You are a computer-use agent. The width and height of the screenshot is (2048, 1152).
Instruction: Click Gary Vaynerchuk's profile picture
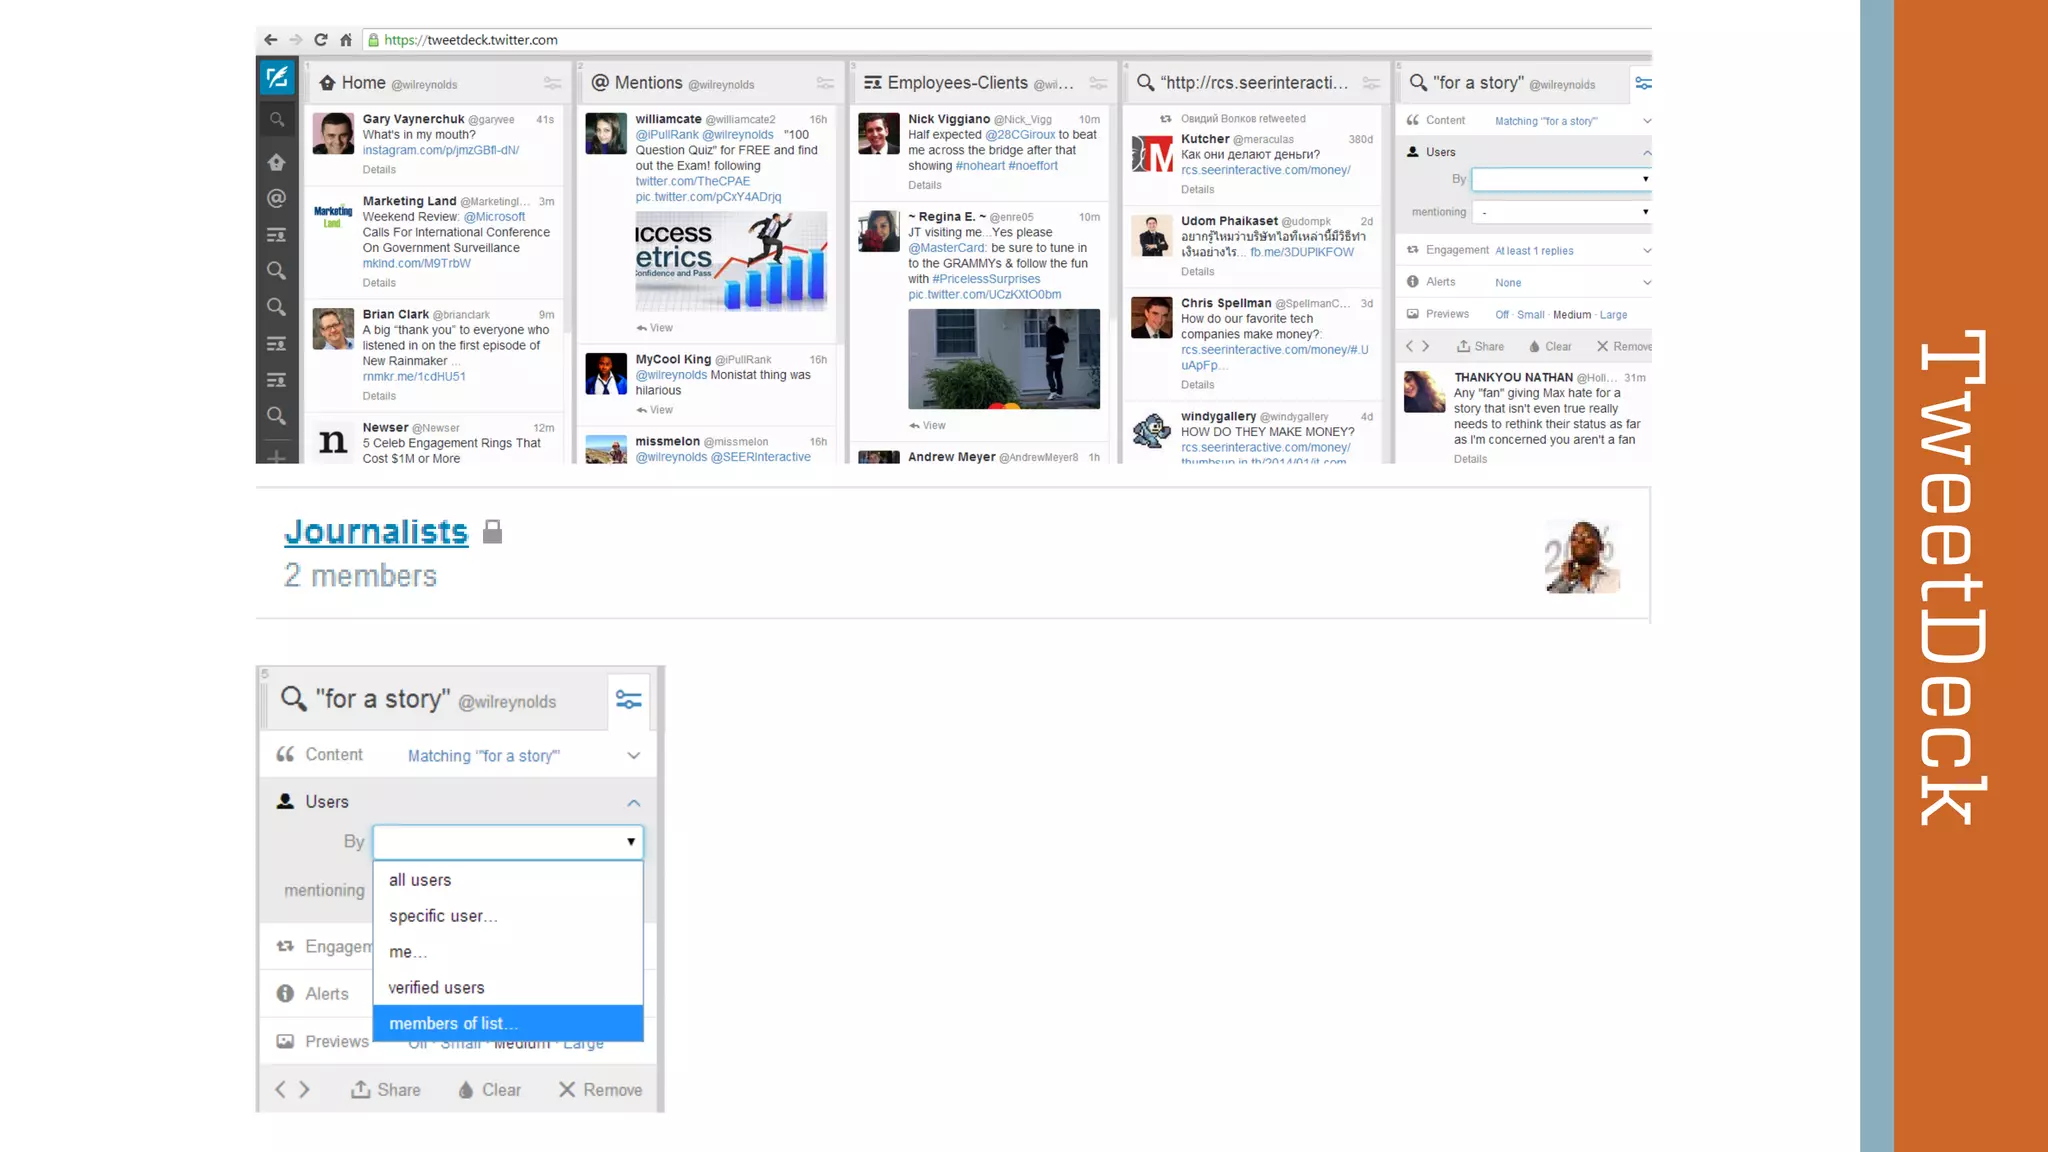coord(333,134)
